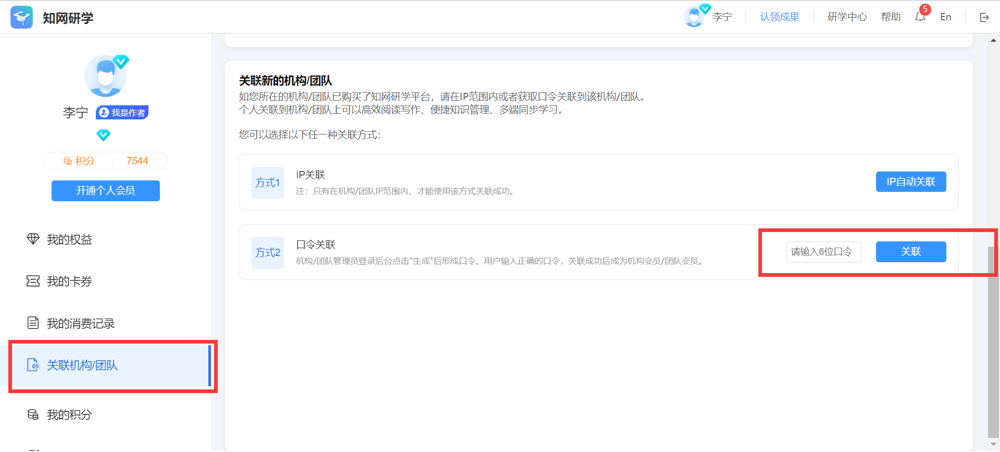This screenshot has width=1000, height=452.
Task: Click the 口令关联 title text
Action: pyautogui.click(x=316, y=245)
